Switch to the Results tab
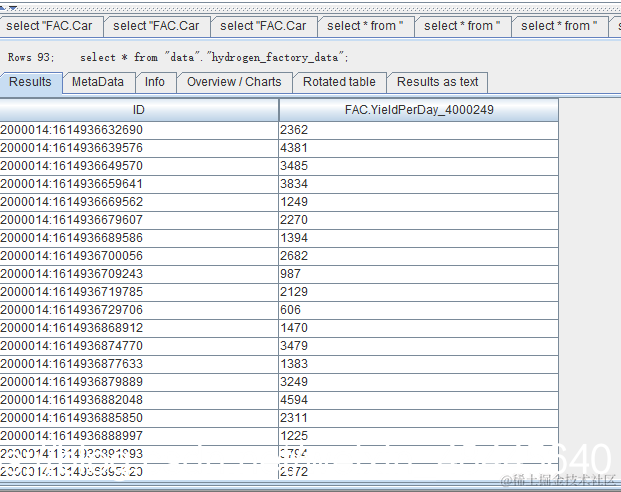This screenshot has height=492, width=621. 30,82
